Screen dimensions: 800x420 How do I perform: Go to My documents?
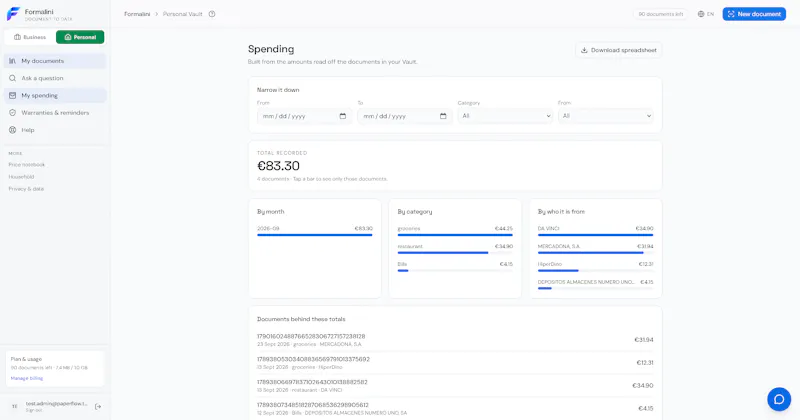[x=55, y=61]
